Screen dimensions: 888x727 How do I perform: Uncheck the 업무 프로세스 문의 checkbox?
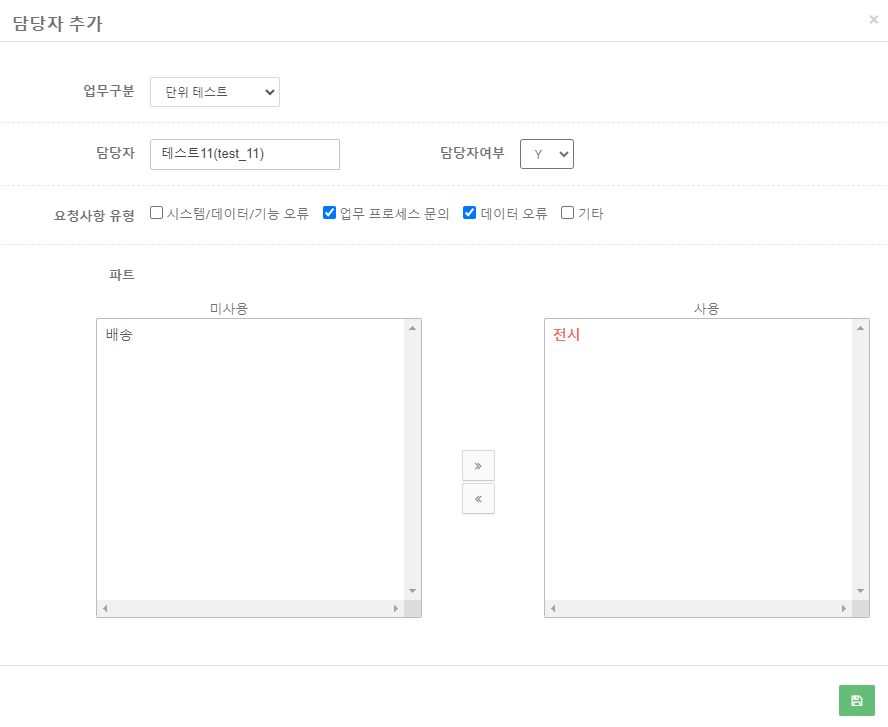click(329, 212)
